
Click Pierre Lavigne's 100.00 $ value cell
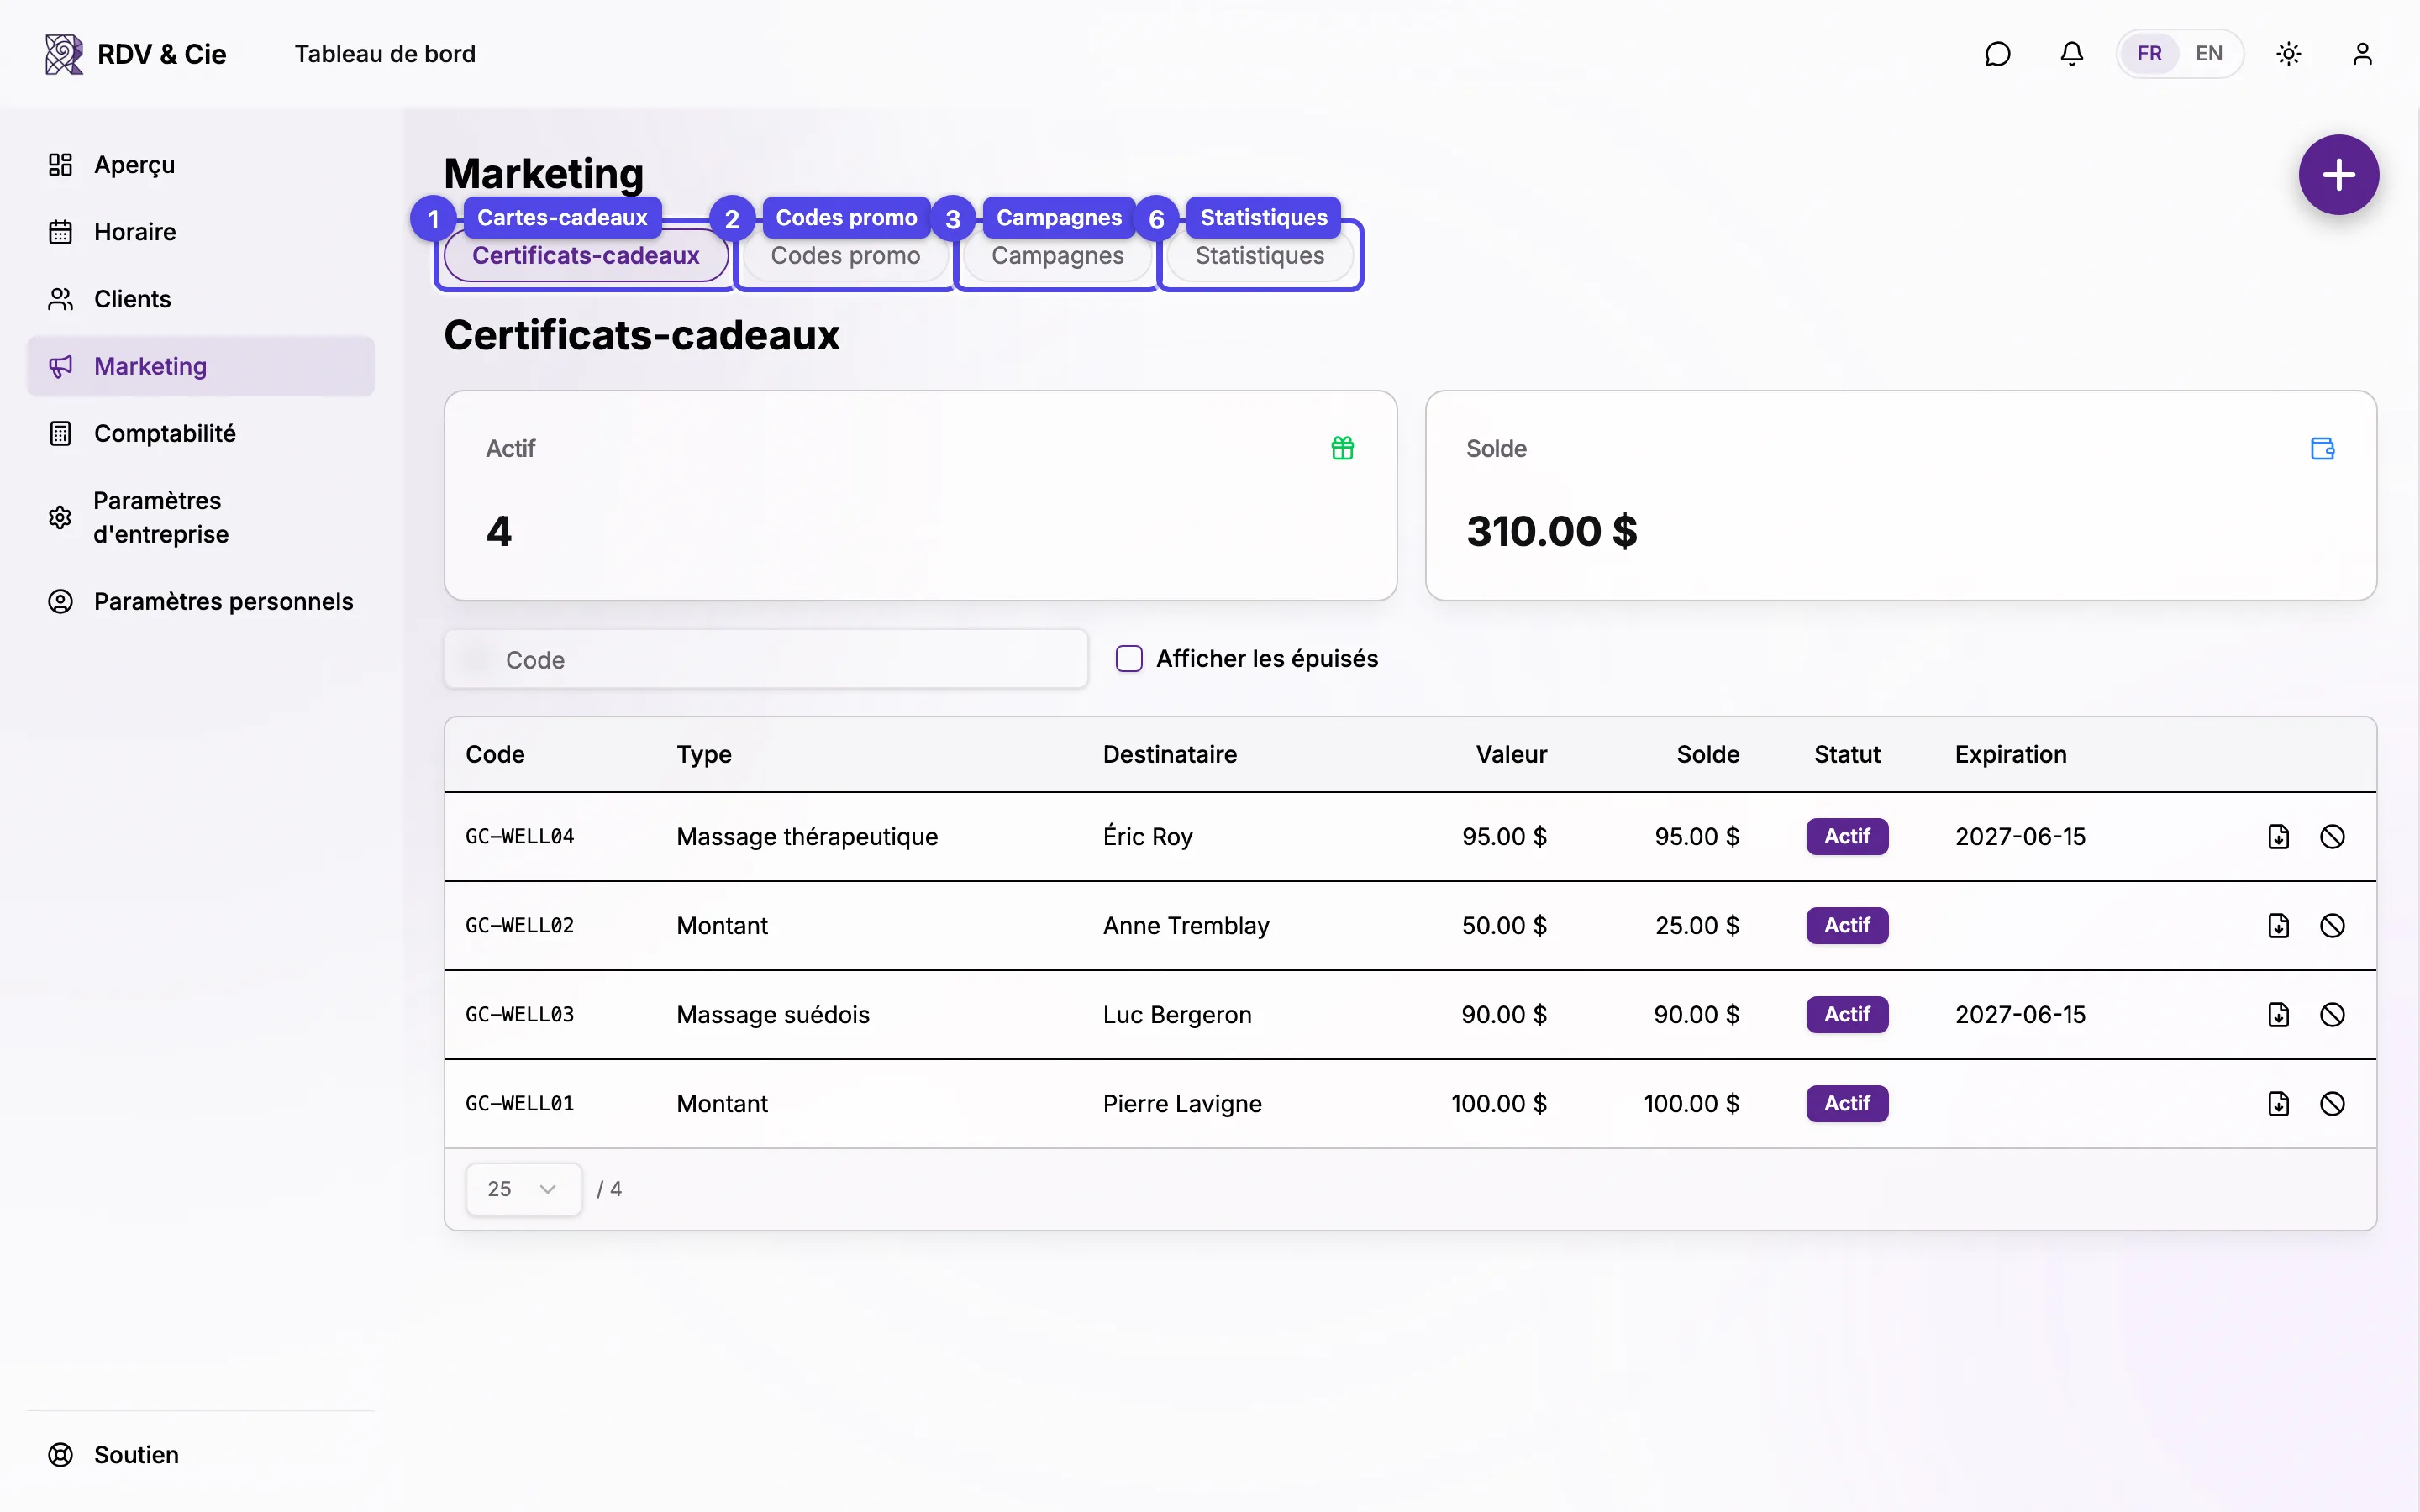click(1498, 1104)
